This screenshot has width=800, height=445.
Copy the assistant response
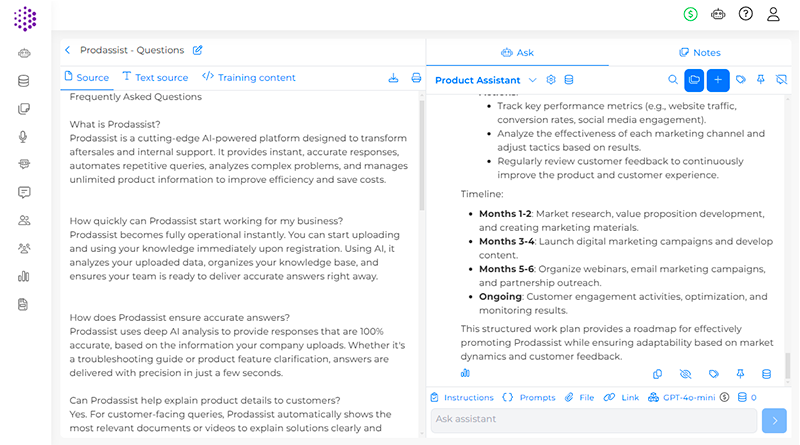coord(657,374)
